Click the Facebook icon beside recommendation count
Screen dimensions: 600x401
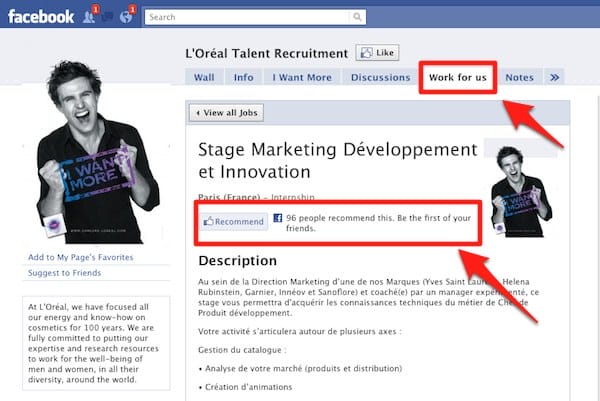278,216
